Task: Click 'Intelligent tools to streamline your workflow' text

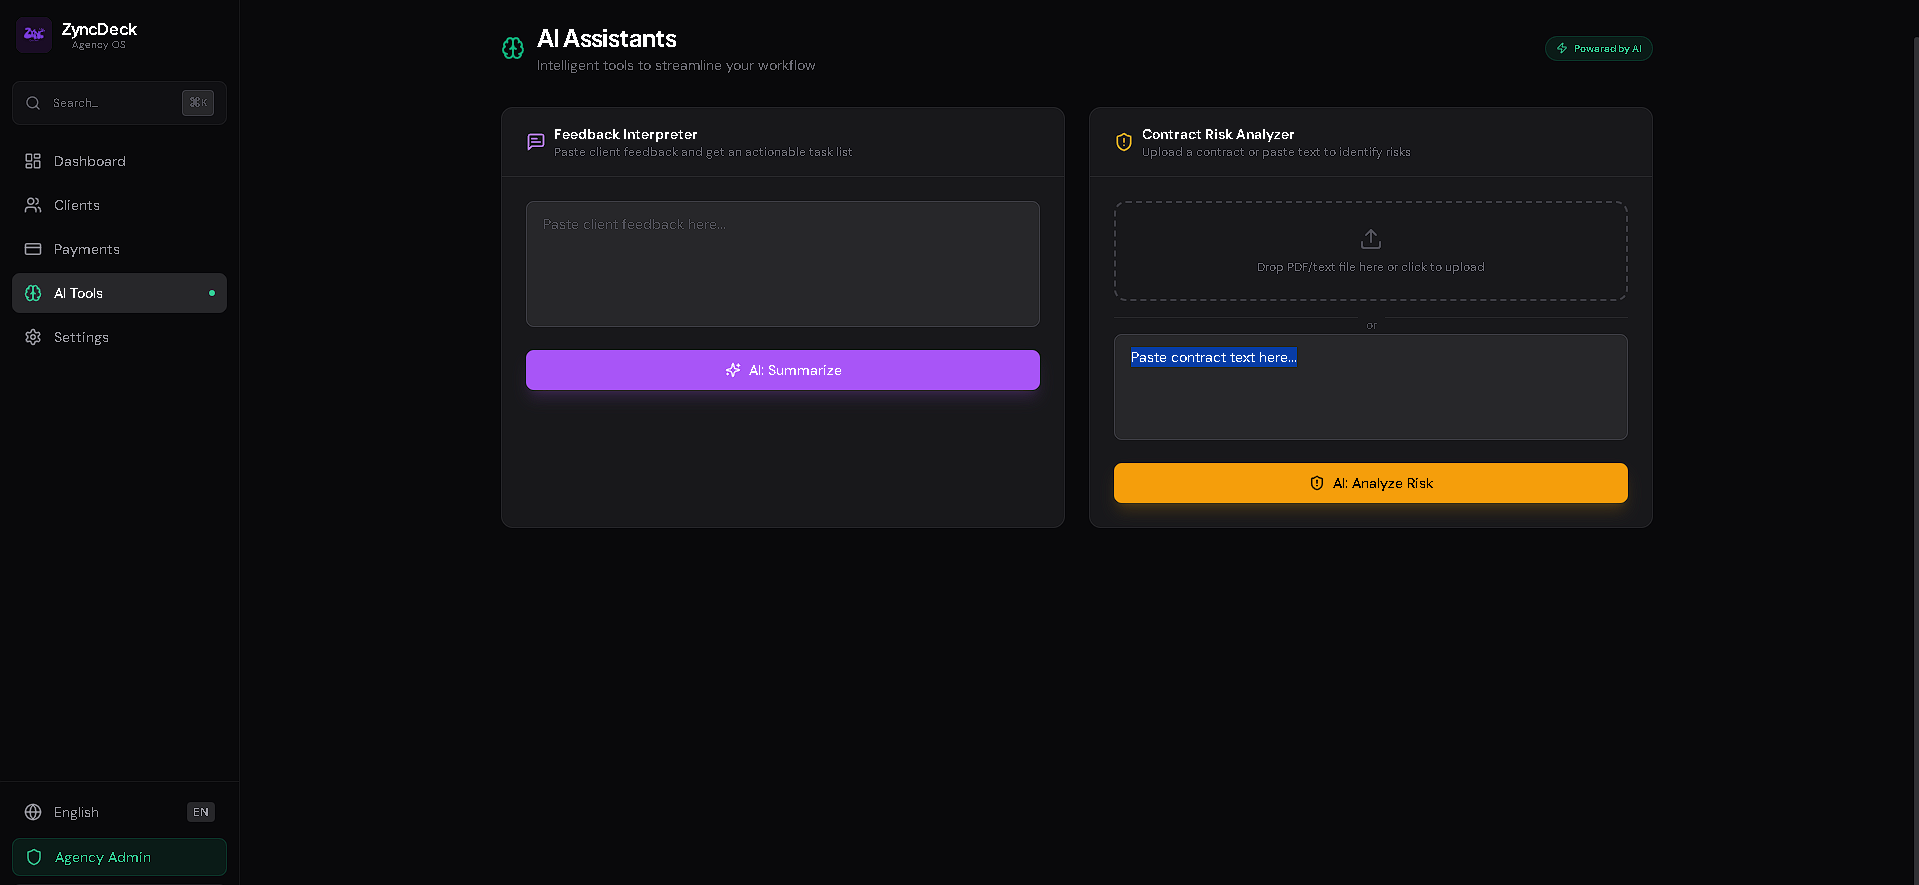Action: pyautogui.click(x=676, y=66)
